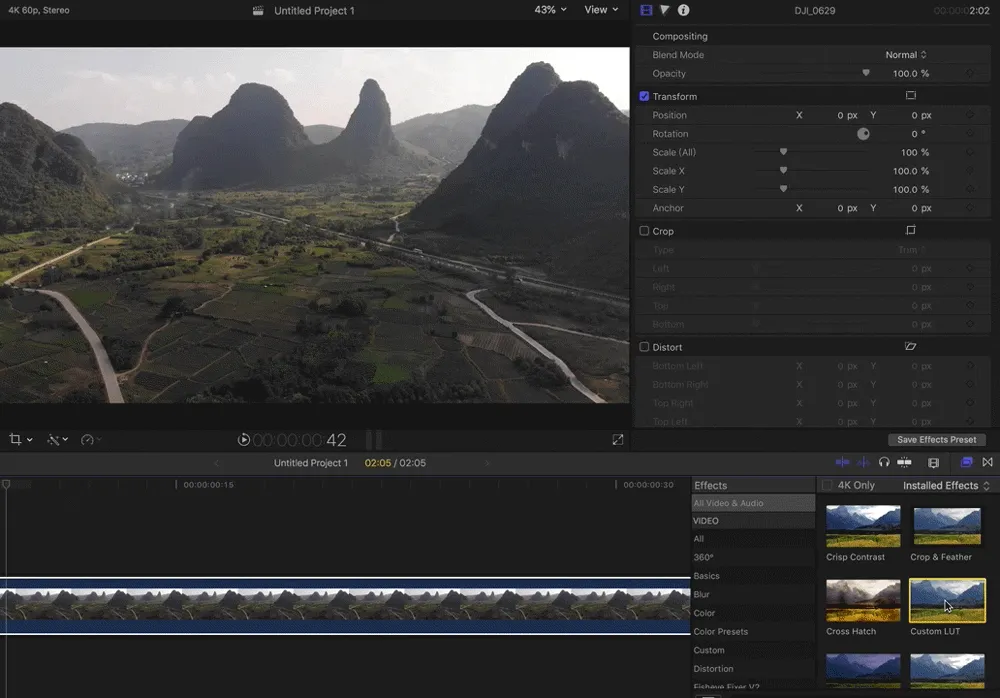The width and height of the screenshot is (1000, 698).
Task: Open the 43% zoom level dropdown
Action: coord(550,10)
